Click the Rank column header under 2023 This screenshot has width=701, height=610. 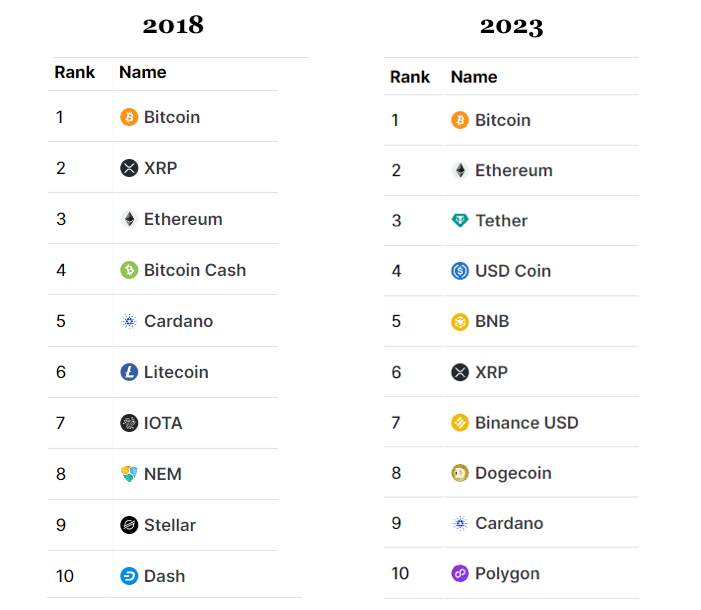click(x=410, y=77)
